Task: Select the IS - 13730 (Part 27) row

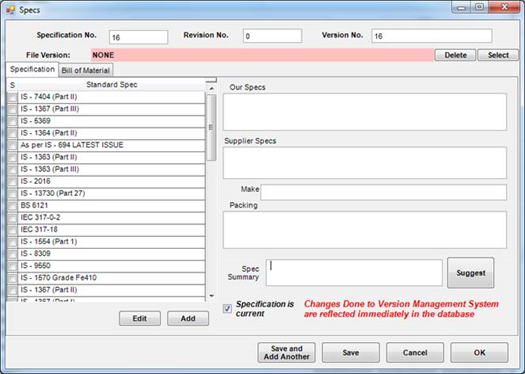Action: [111, 194]
